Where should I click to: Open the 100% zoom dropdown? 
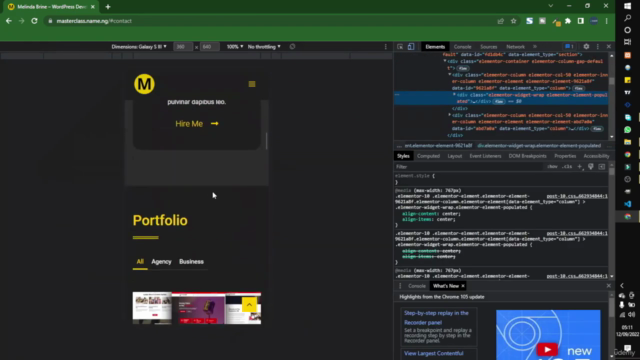click(235, 47)
